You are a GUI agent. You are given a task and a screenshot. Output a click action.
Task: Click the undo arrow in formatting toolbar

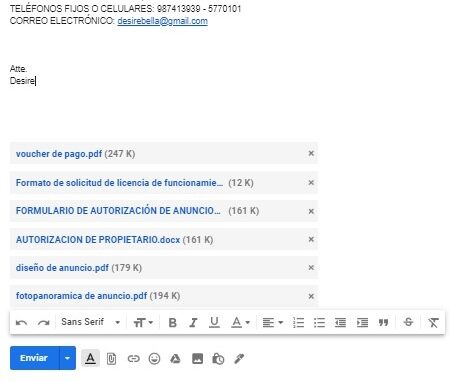click(22, 323)
